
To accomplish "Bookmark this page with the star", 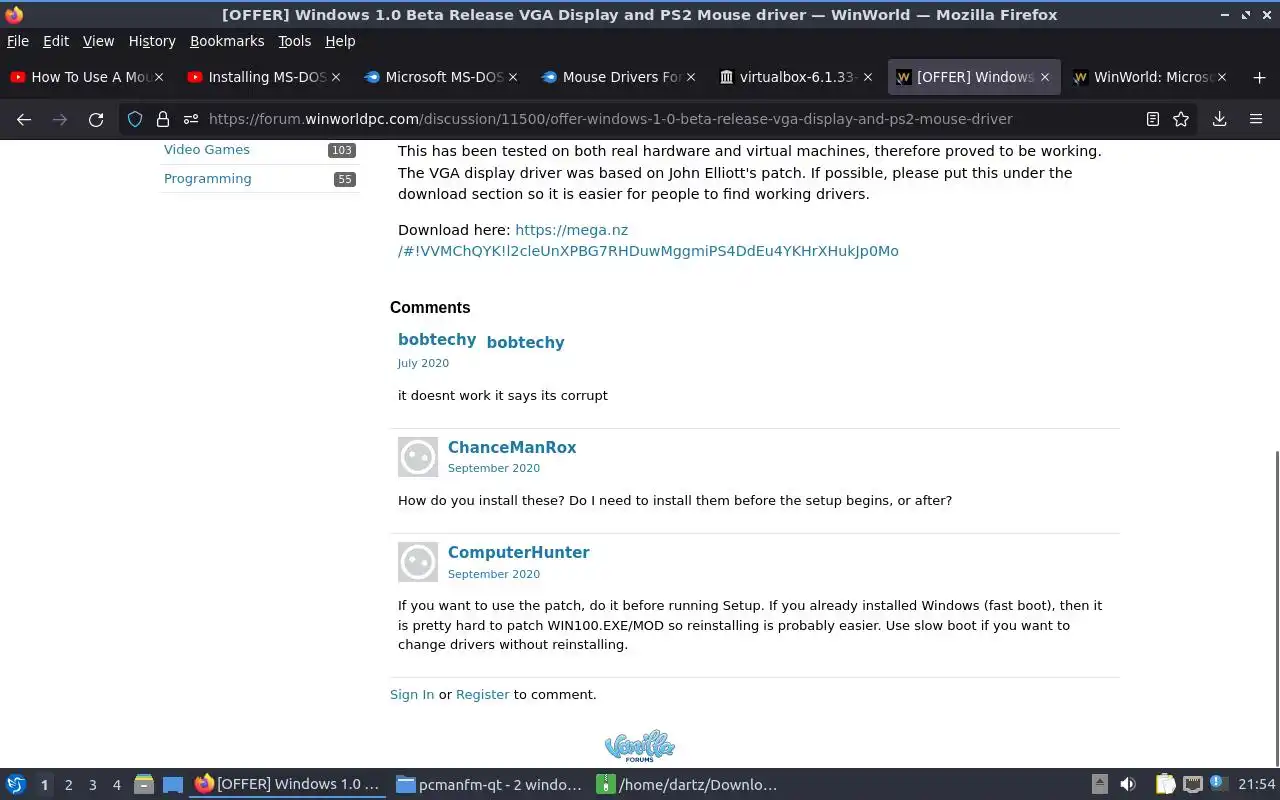I will [x=1181, y=119].
